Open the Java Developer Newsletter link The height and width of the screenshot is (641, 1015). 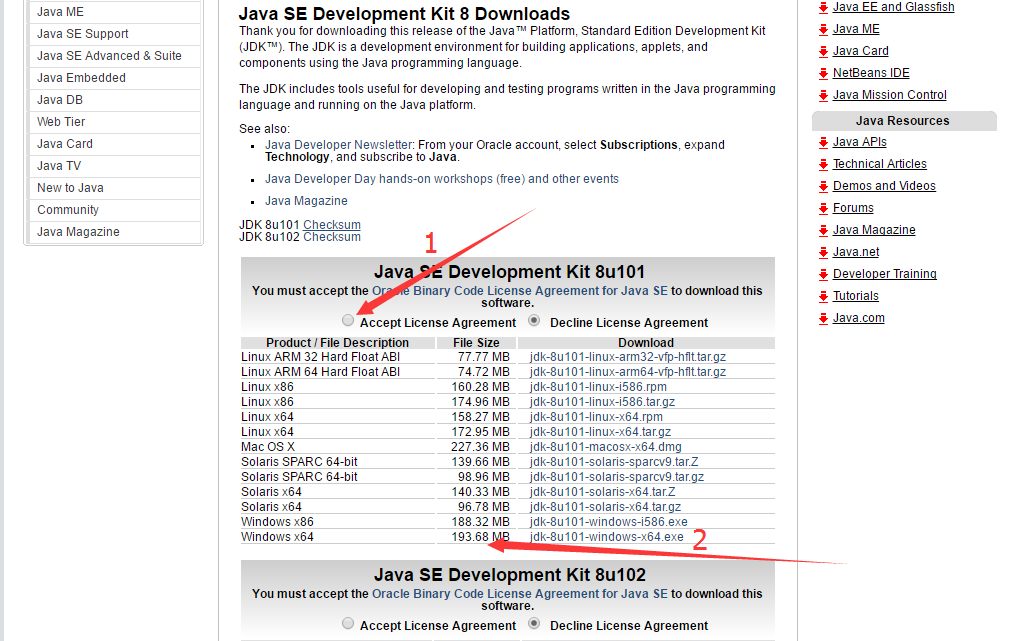click(x=339, y=145)
